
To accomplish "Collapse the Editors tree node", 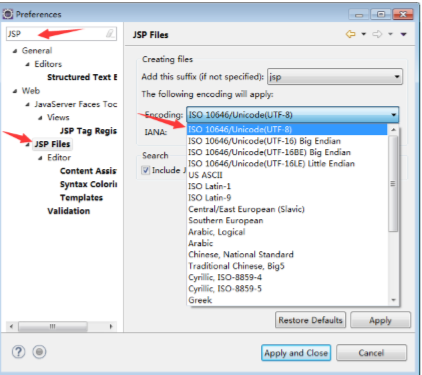I will (x=27, y=64).
